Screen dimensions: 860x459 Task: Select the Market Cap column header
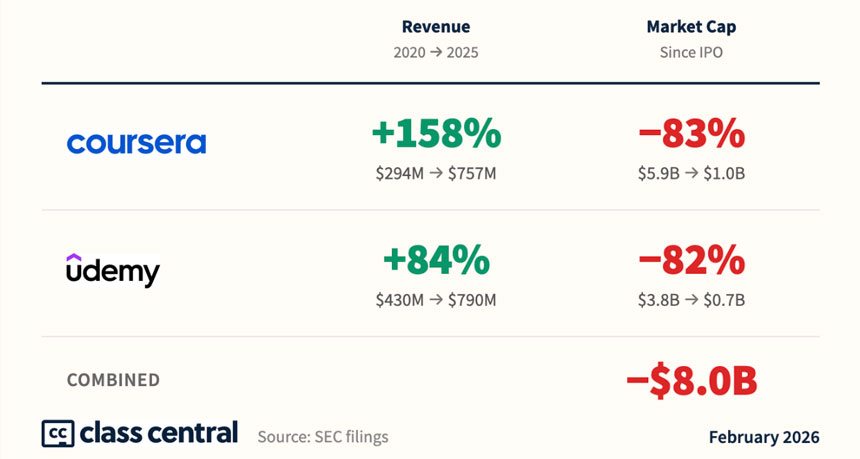coord(691,27)
